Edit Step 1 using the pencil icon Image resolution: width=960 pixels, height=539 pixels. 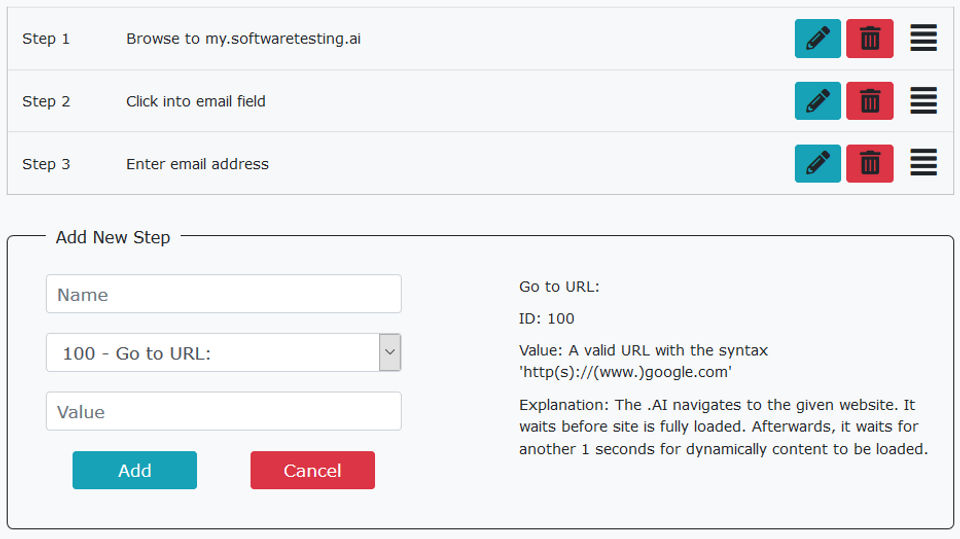tap(817, 39)
